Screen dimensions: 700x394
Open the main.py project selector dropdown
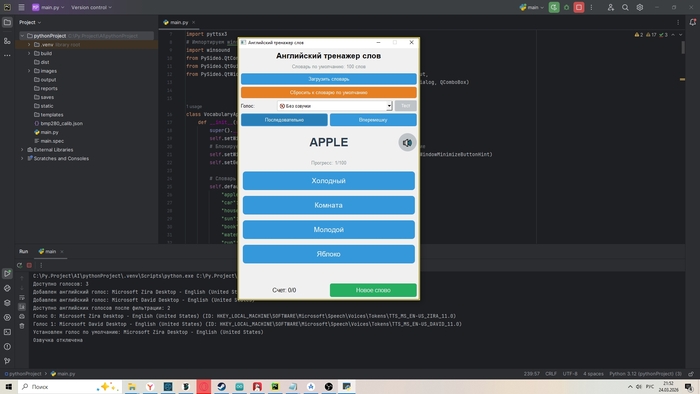(48, 8)
